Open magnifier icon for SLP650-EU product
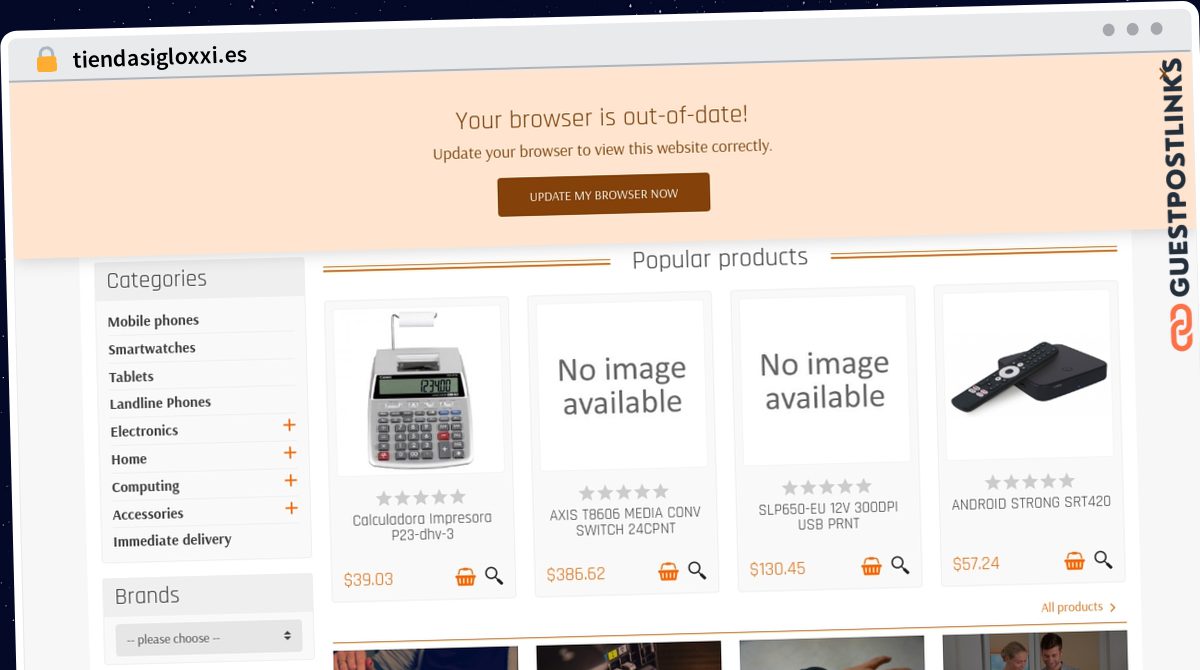 tap(900, 566)
